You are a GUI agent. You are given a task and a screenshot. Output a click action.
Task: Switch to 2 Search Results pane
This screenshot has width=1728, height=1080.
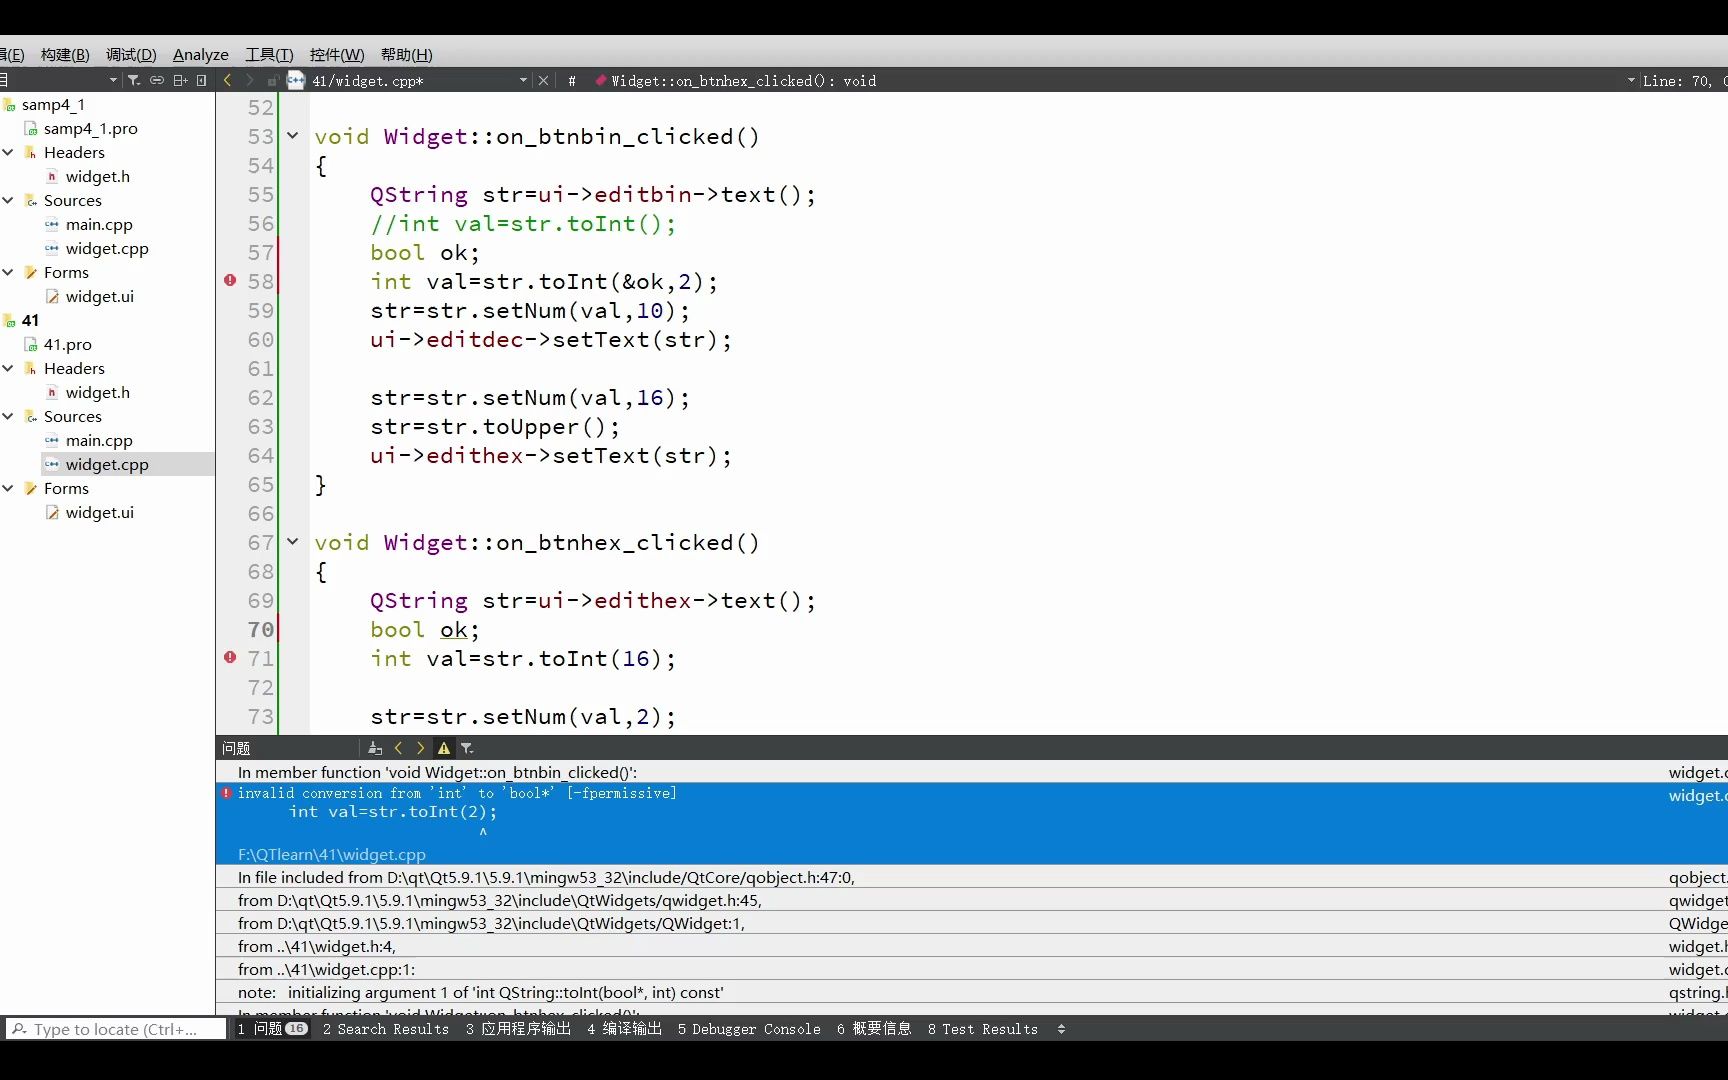point(385,1028)
